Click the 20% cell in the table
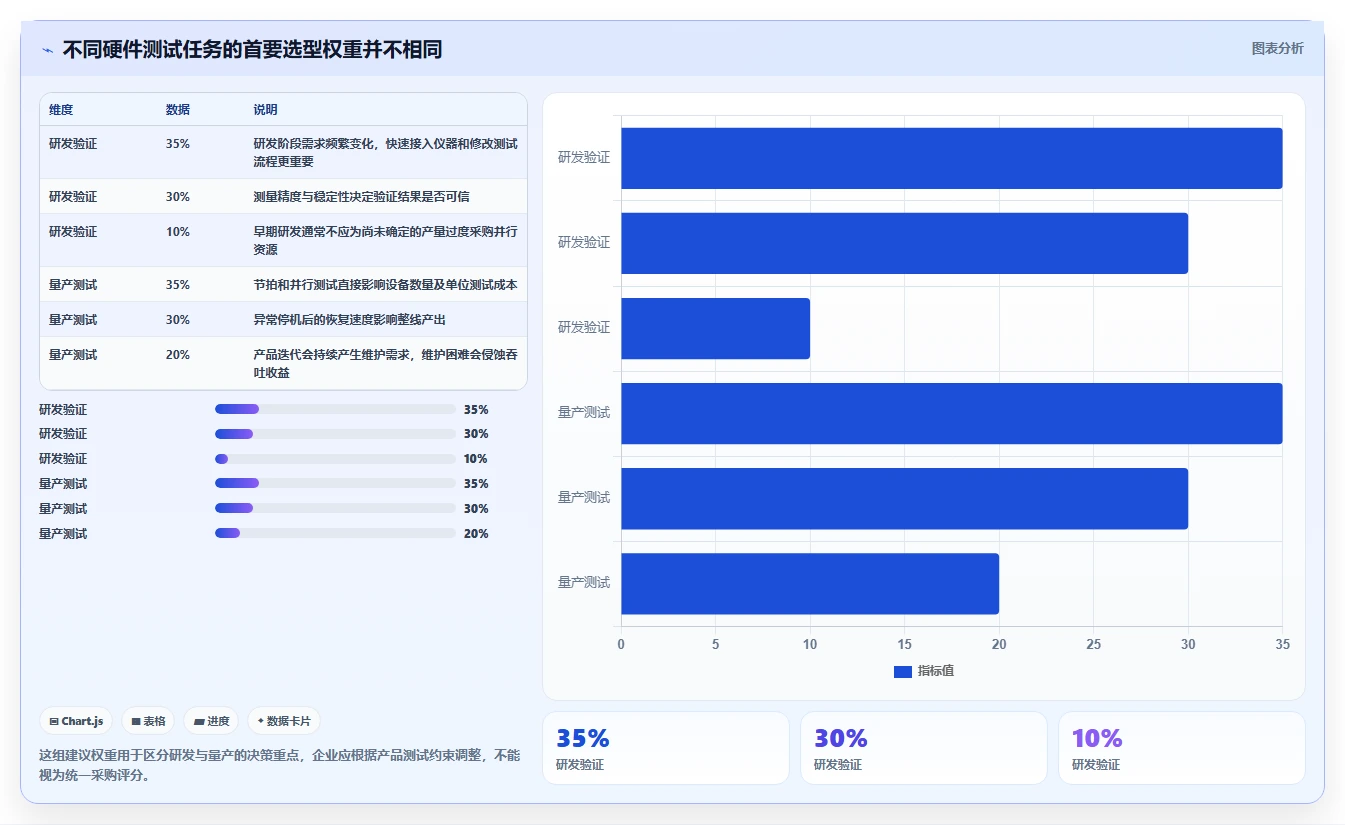The image size is (1345, 825). pos(178,355)
